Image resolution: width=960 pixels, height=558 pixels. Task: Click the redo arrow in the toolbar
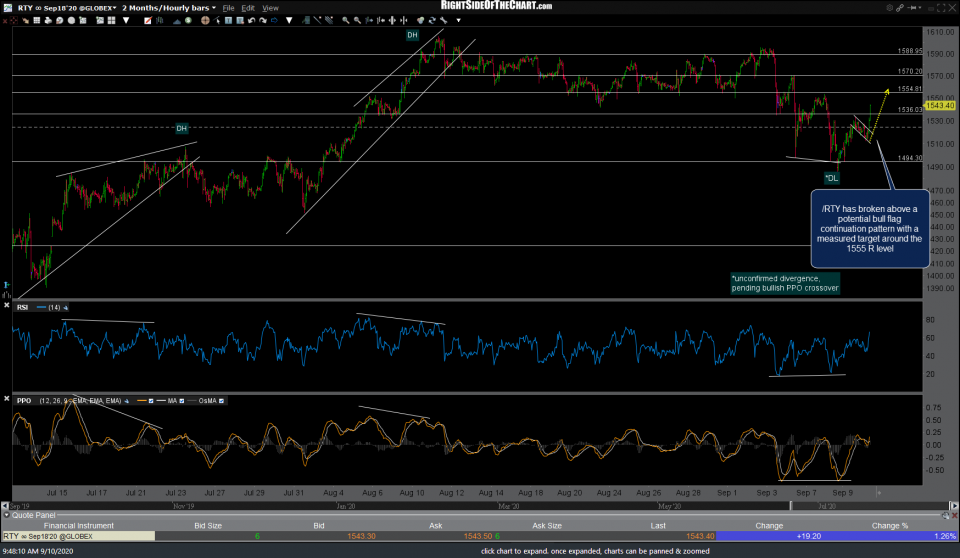coord(263,20)
